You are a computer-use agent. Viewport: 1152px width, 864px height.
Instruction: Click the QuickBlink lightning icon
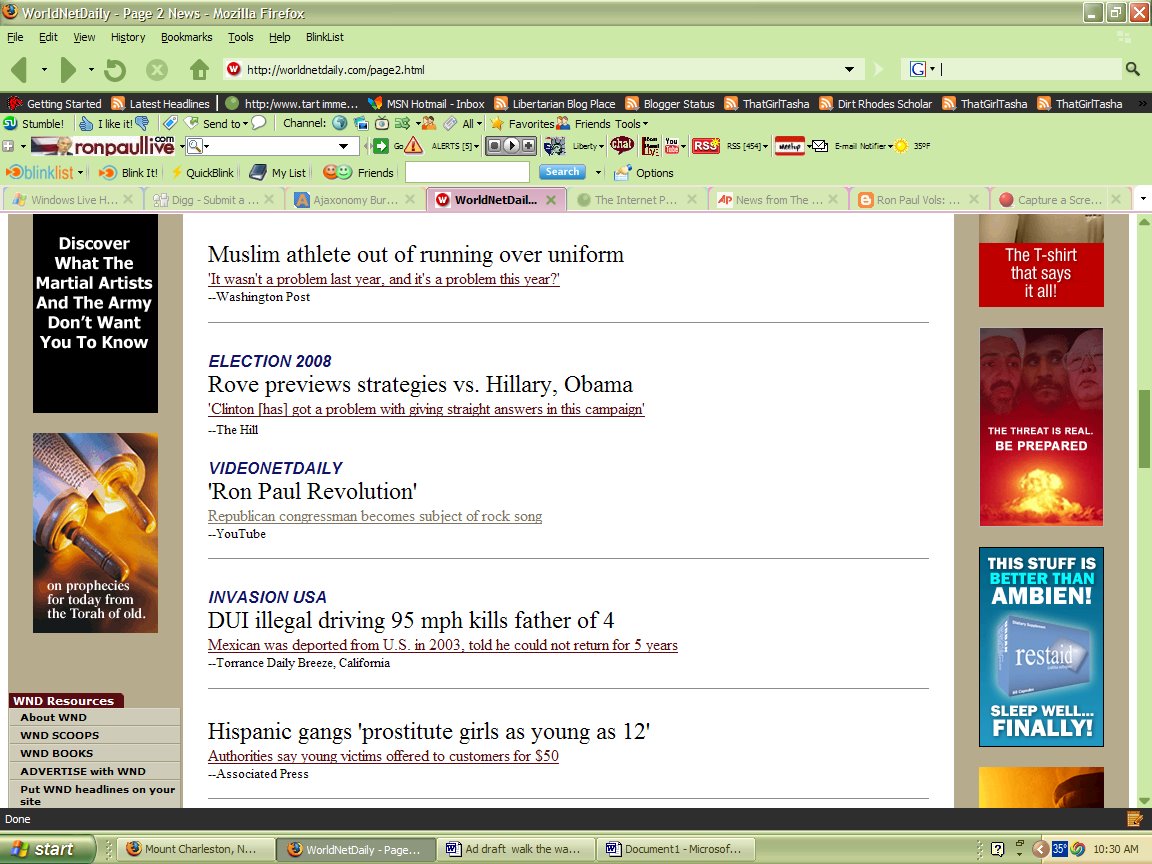[x=177, y=173]
